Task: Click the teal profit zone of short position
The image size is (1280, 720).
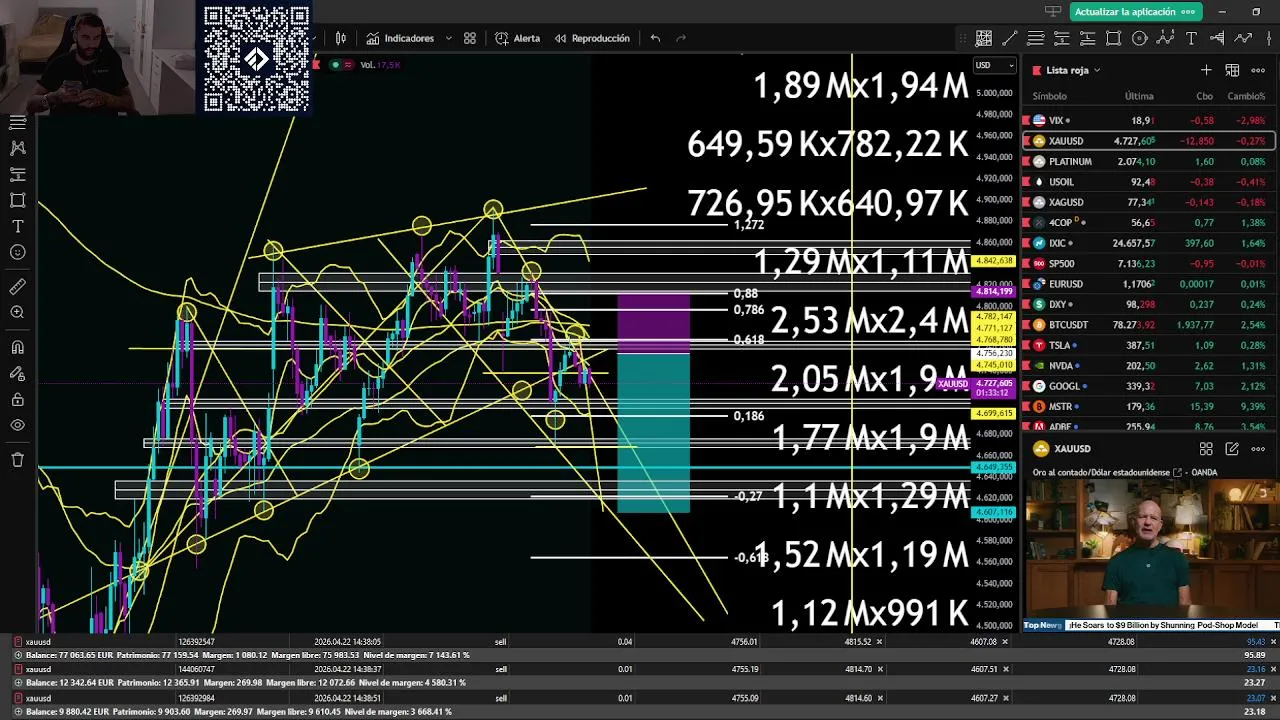Action: point(653,433)
